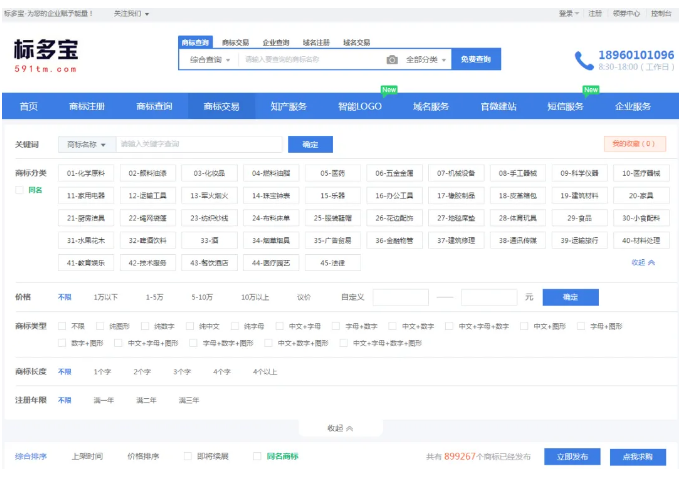The image size is (694, 487).
Task: Click the New badge above 智能LOGO
Action: point(389,90)
